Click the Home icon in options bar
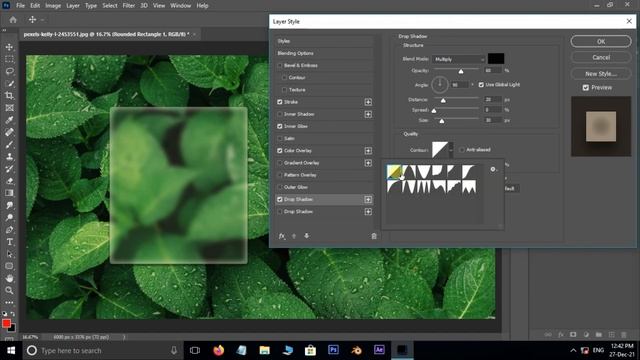 (x=13, y=20)
